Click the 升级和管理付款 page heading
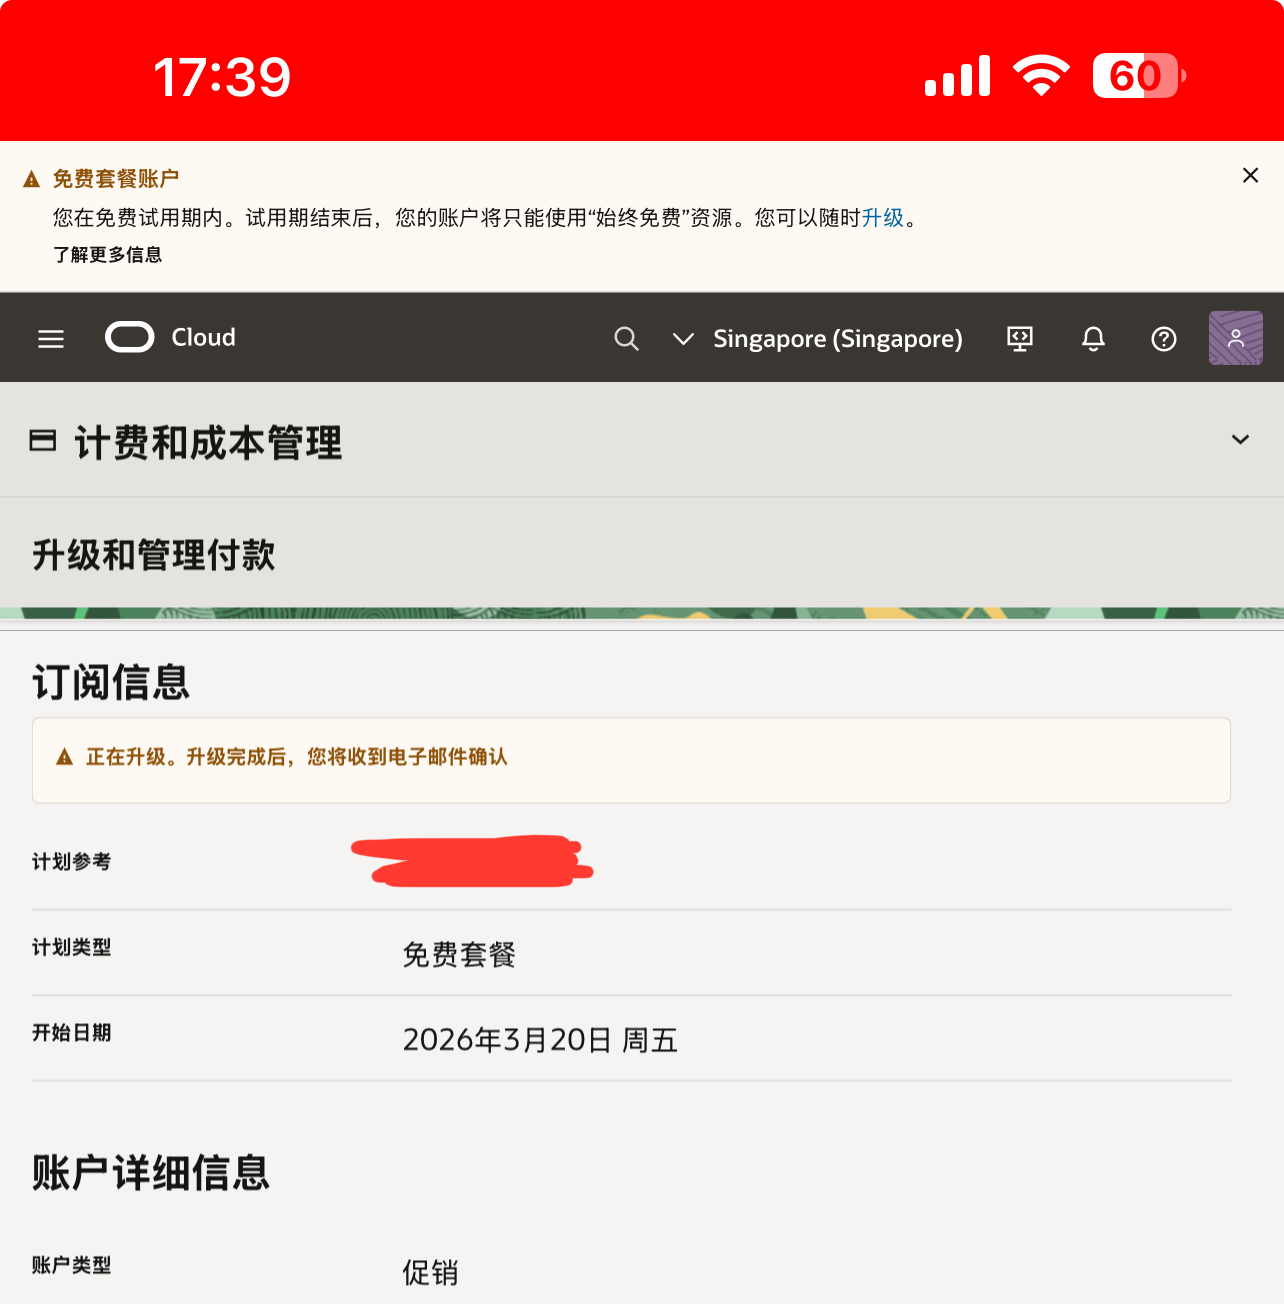The width and height of the screenshot is (1284, 1304). [154, 555]
